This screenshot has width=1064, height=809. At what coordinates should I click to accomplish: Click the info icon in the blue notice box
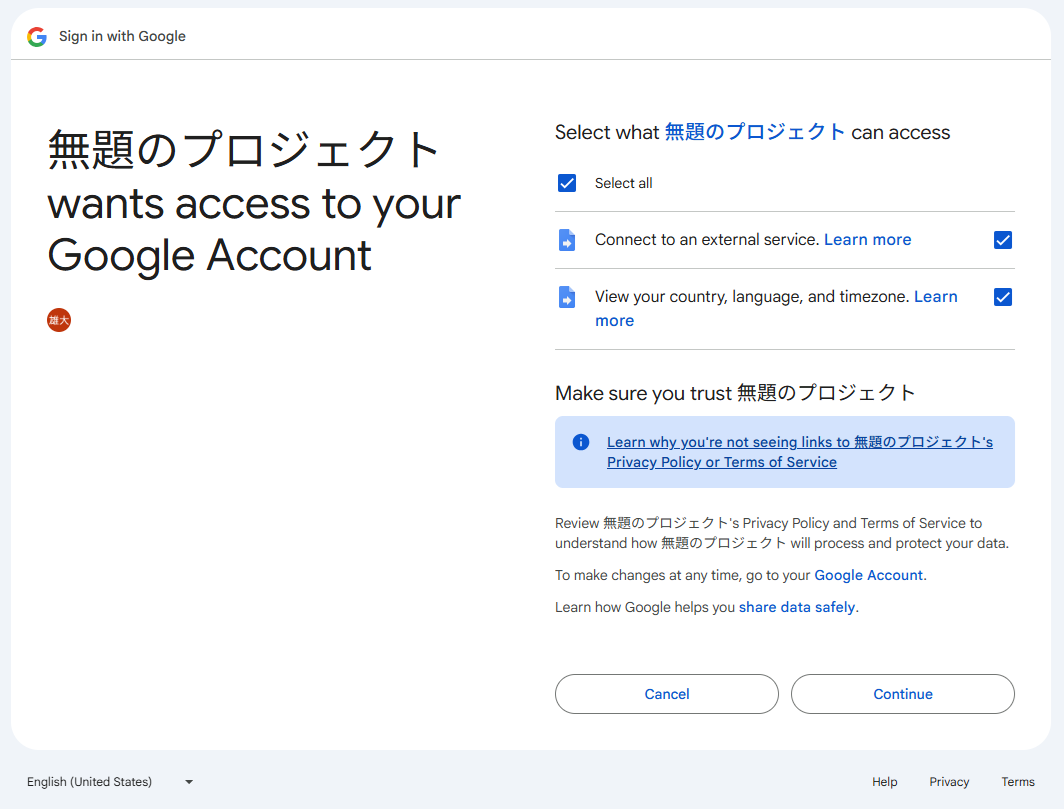(x=581, y=442)
